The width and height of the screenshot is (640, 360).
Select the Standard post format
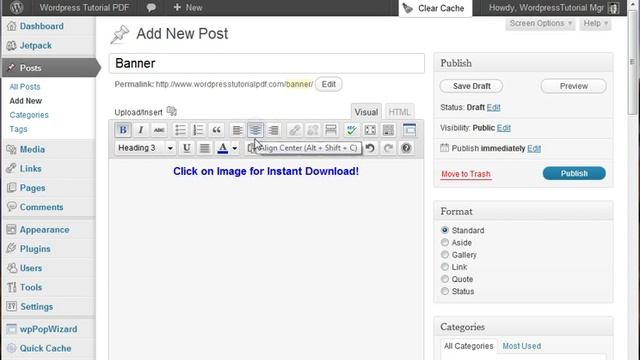click(445, 230)
